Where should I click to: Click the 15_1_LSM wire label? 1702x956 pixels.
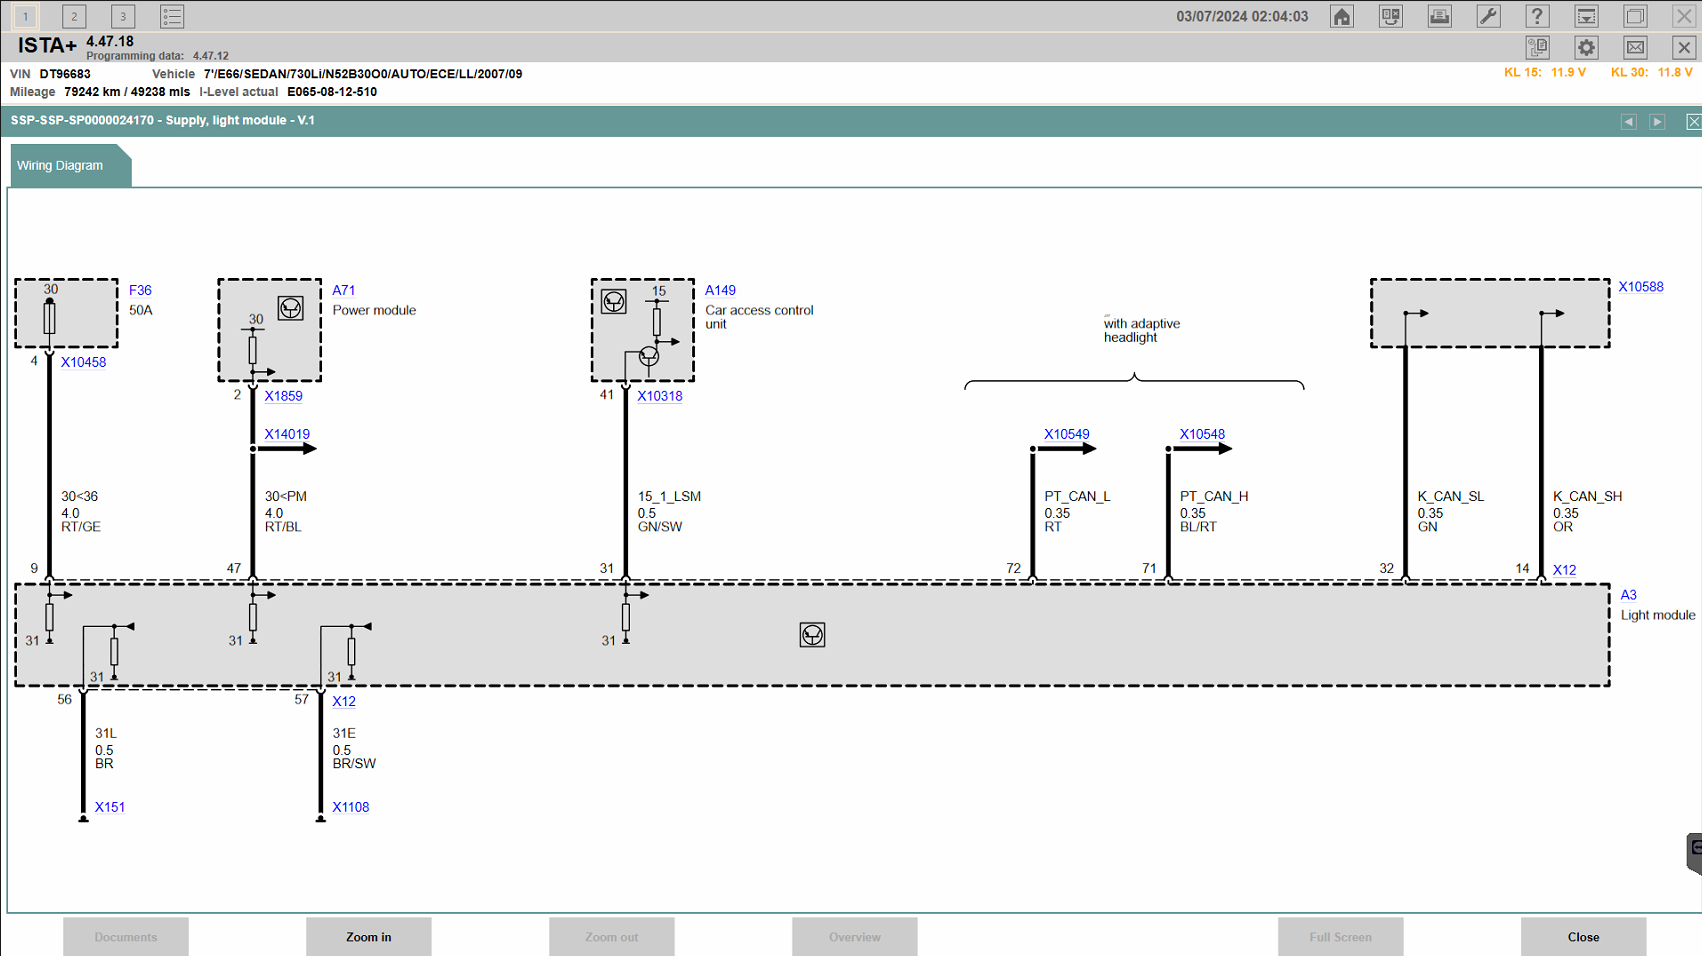[669, 496]
